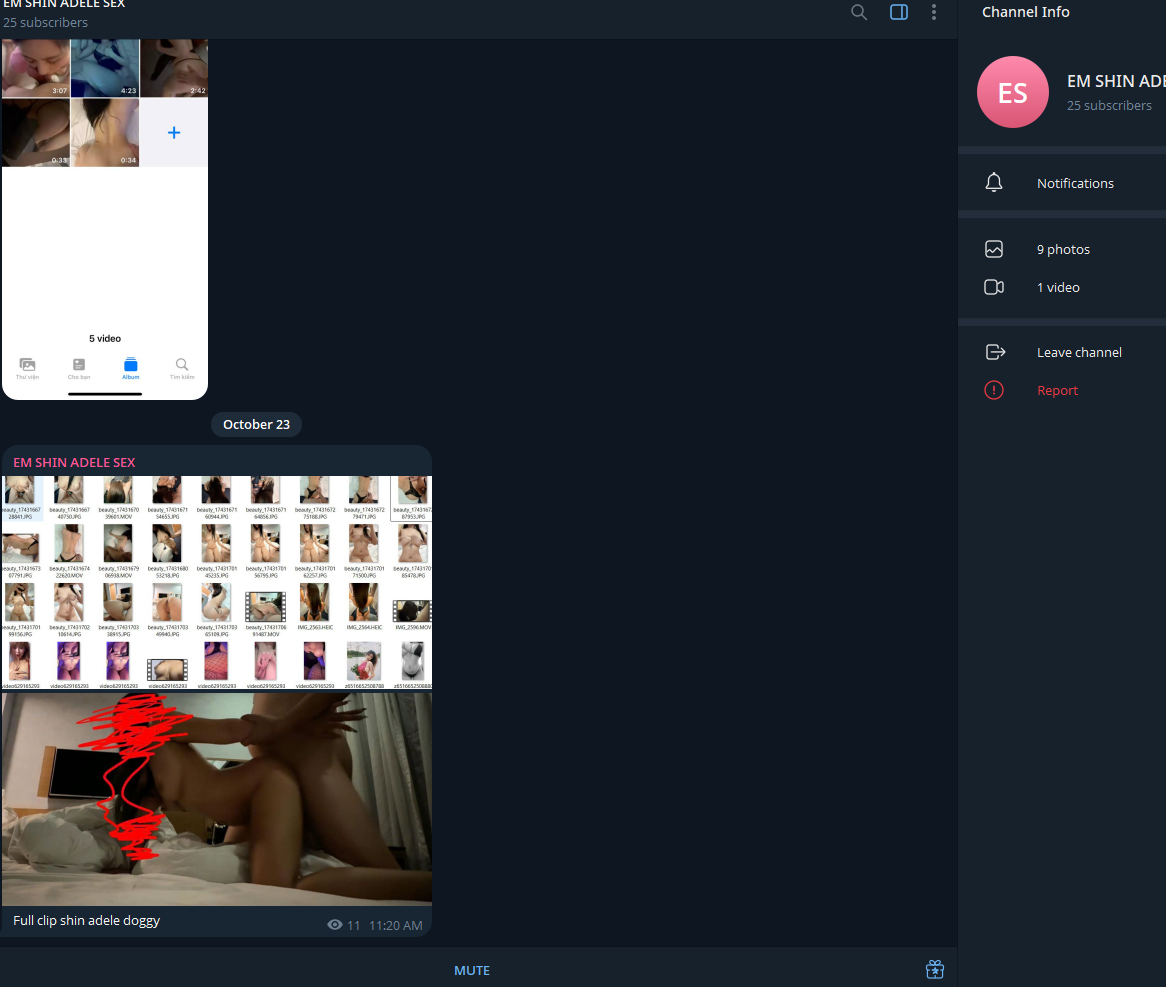
Task: Leave the channel
Action: 1079,351
